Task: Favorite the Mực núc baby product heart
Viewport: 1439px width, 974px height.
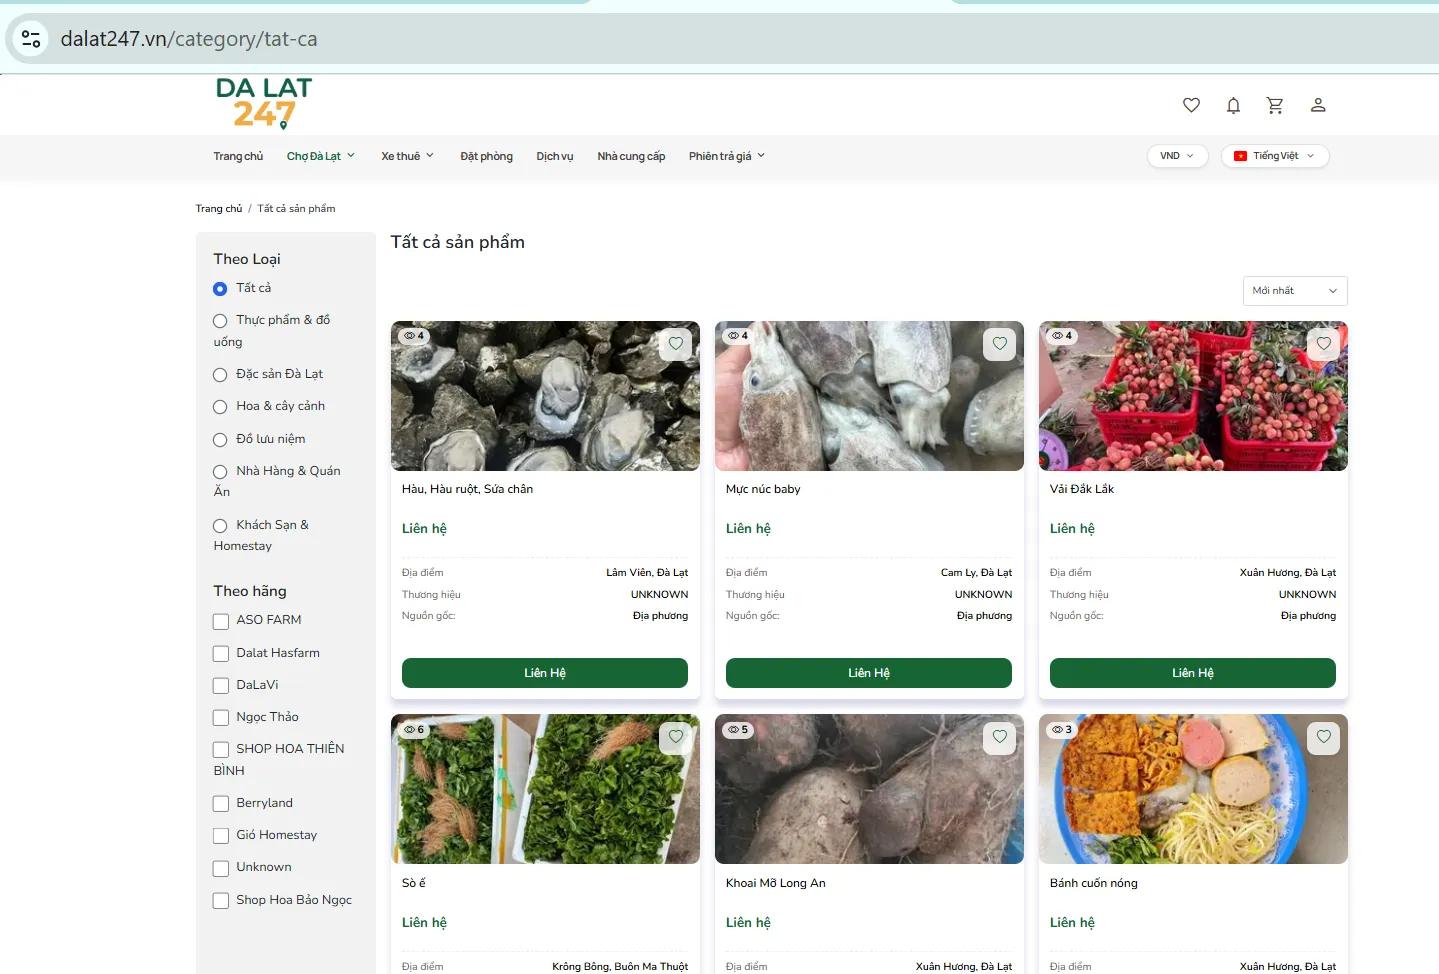Action: (1000, 344)
